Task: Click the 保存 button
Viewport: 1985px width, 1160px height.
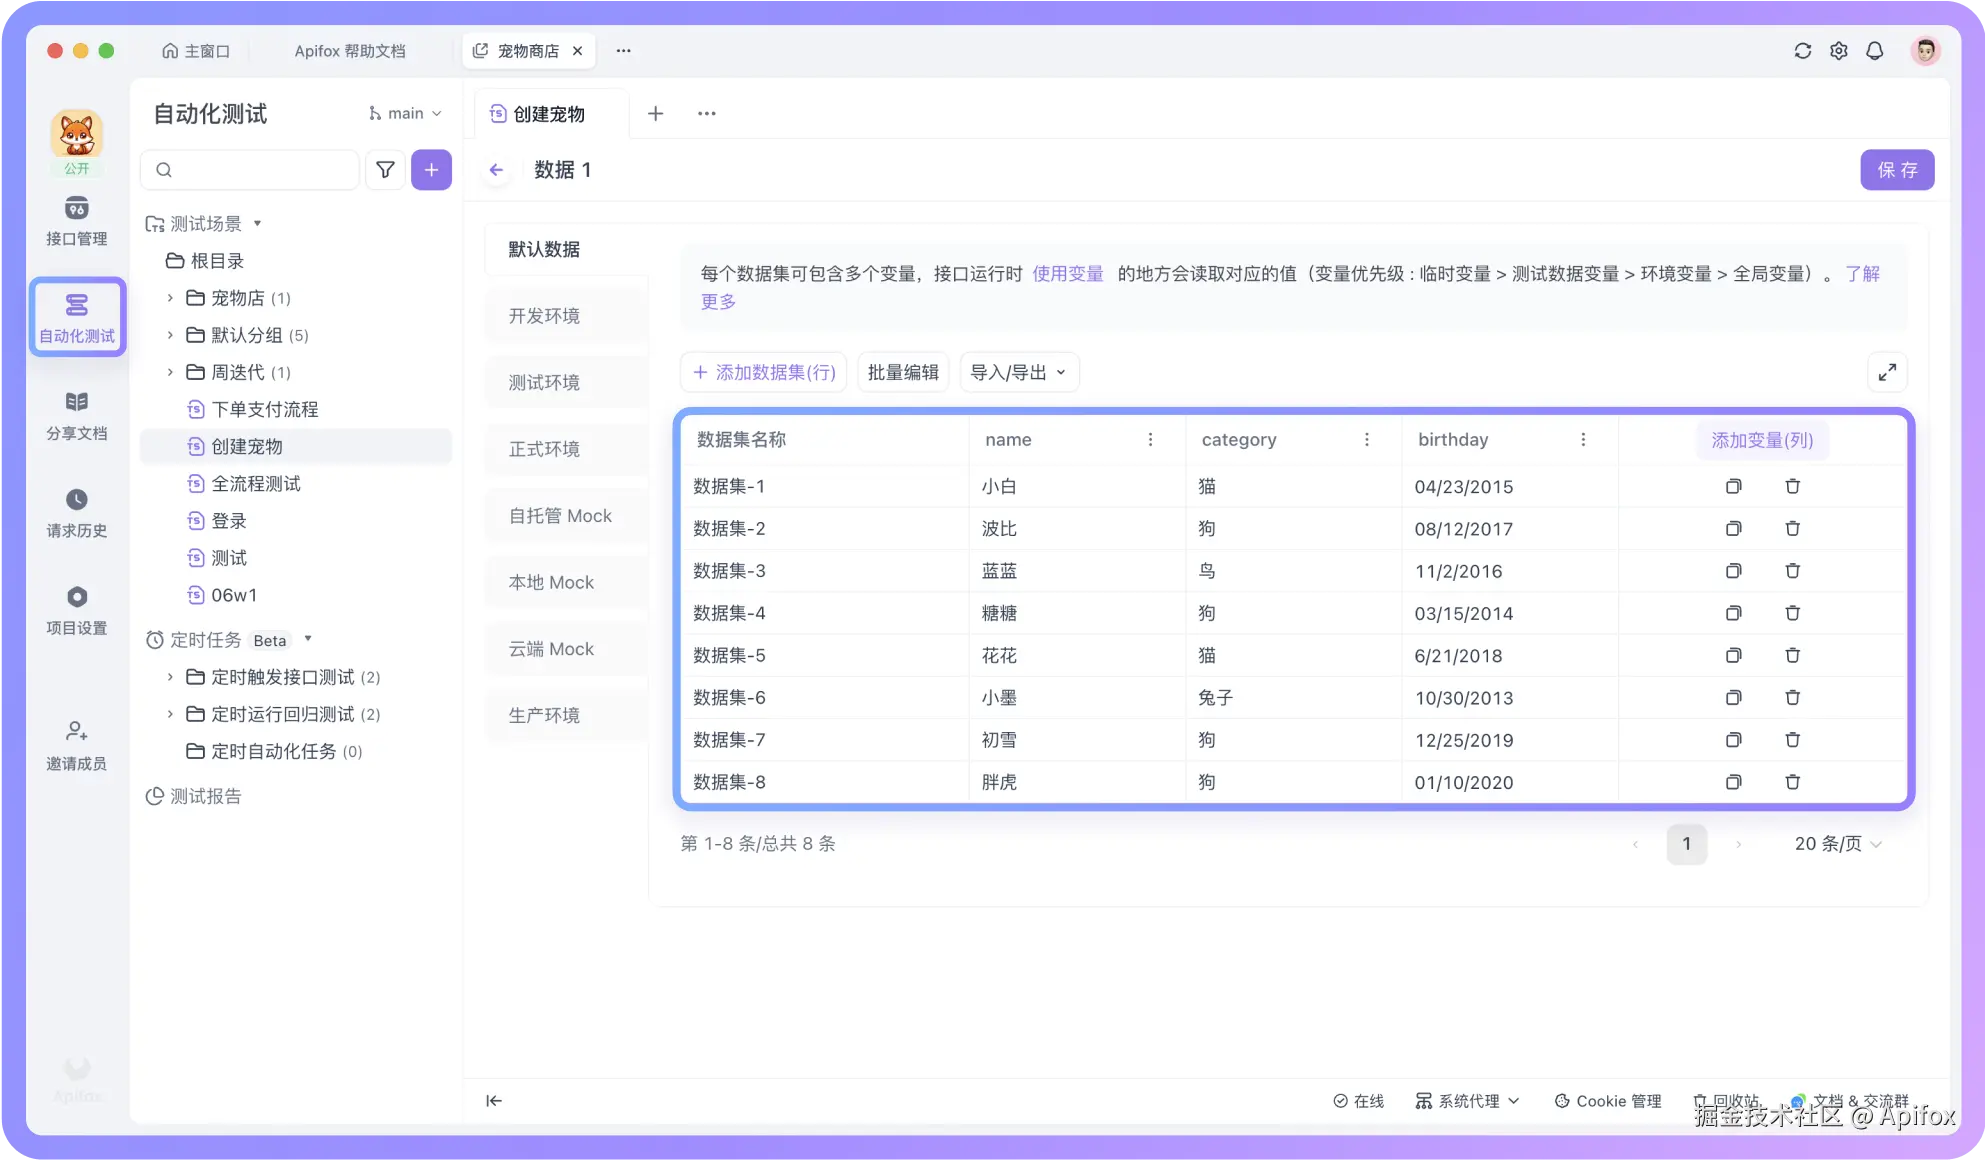Action: pyautogui.click(x=1896, y=170)
